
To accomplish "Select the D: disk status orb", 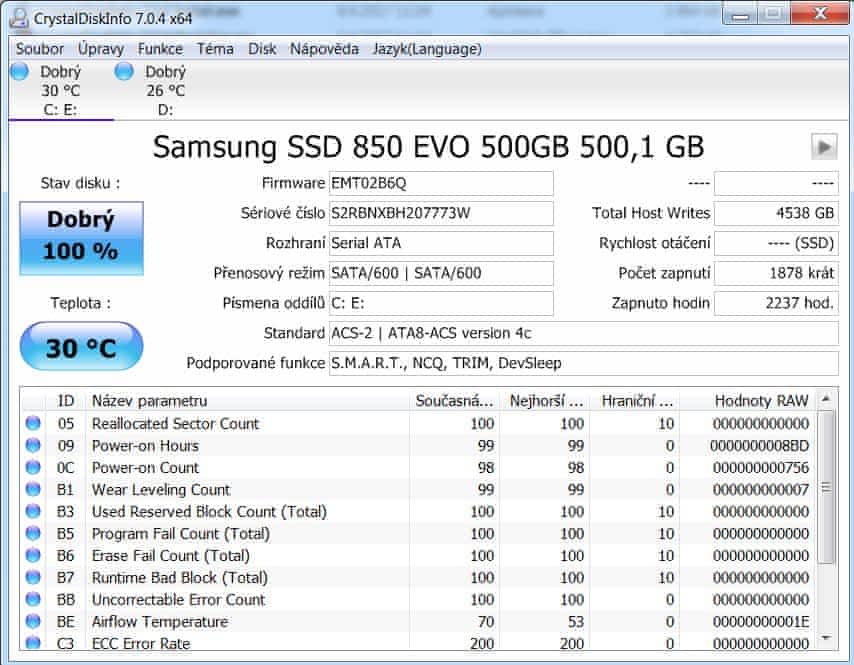I will pos(124,71).
